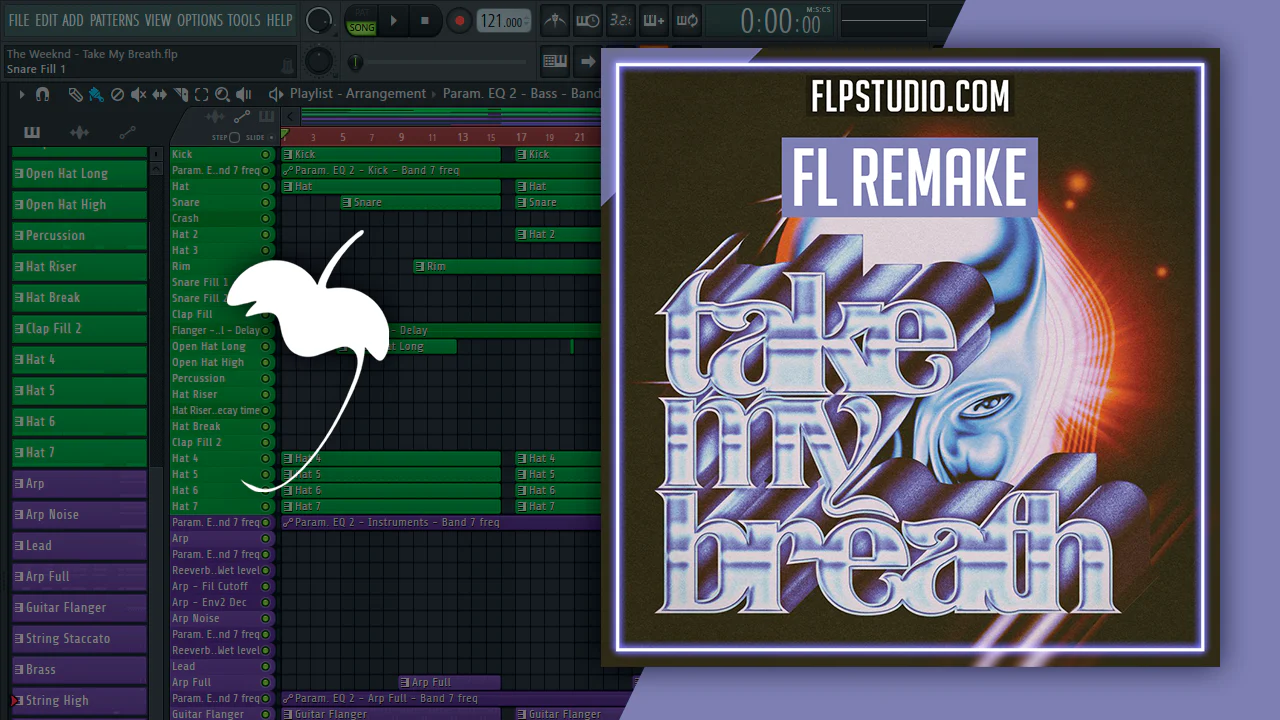Open the TOOLS menu
This screenshot has width=1280, height=720.
pyautogui.click(x=244, y=20)
